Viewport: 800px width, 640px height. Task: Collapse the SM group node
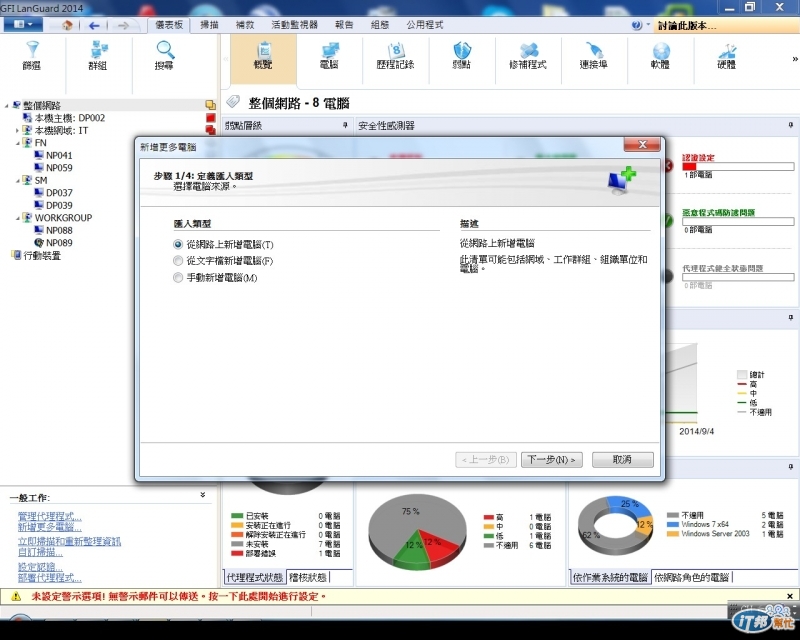[17, 180]
